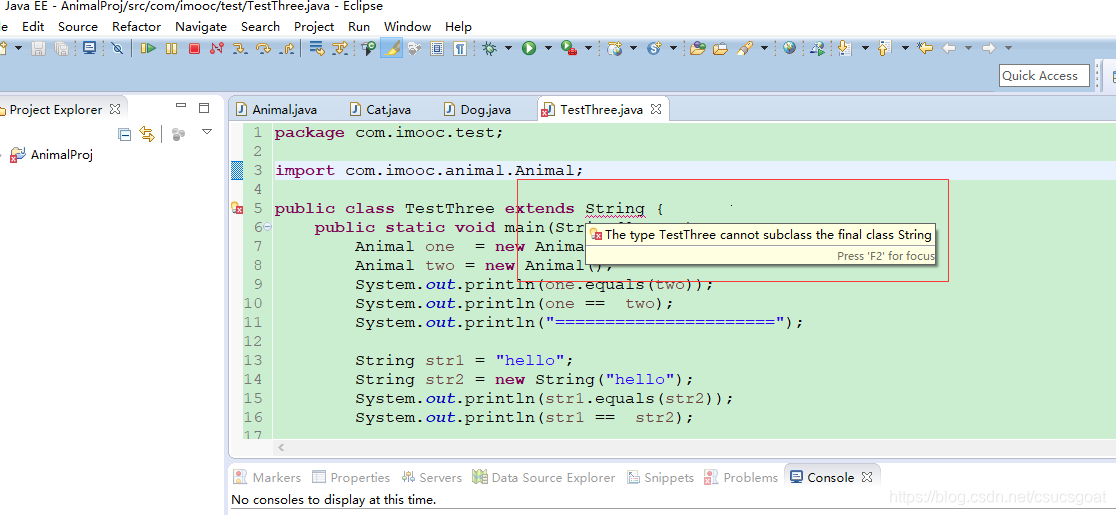Click the Back navigation arrow
The width and height of the screenshot is (1116, 515).
[x=949, y=48]
